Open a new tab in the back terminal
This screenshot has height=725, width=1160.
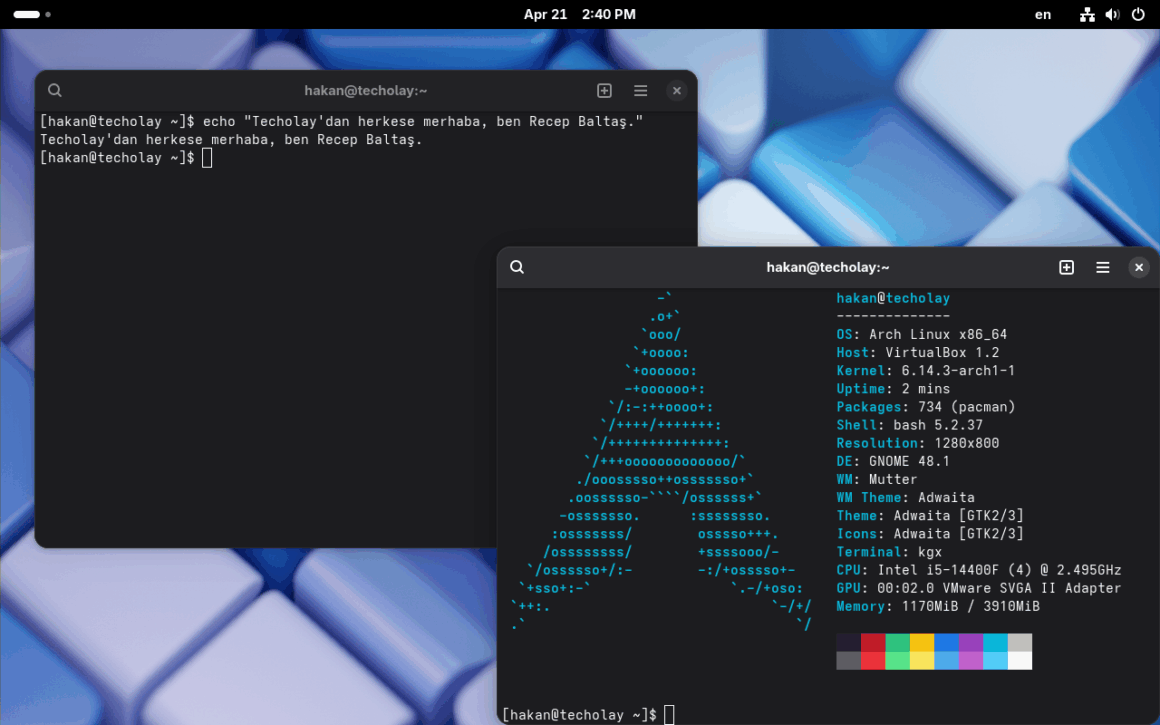point(604,90)
